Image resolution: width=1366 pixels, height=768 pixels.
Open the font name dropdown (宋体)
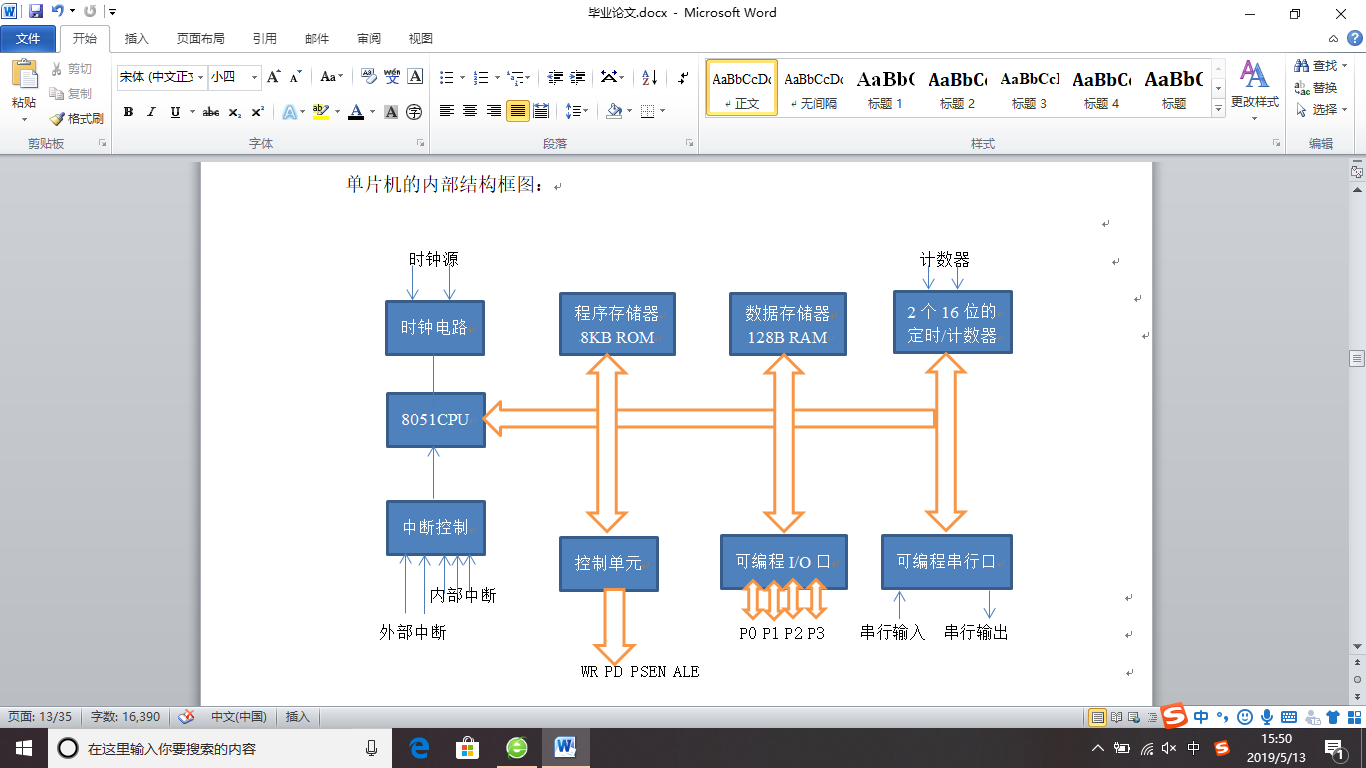(201, 77)
